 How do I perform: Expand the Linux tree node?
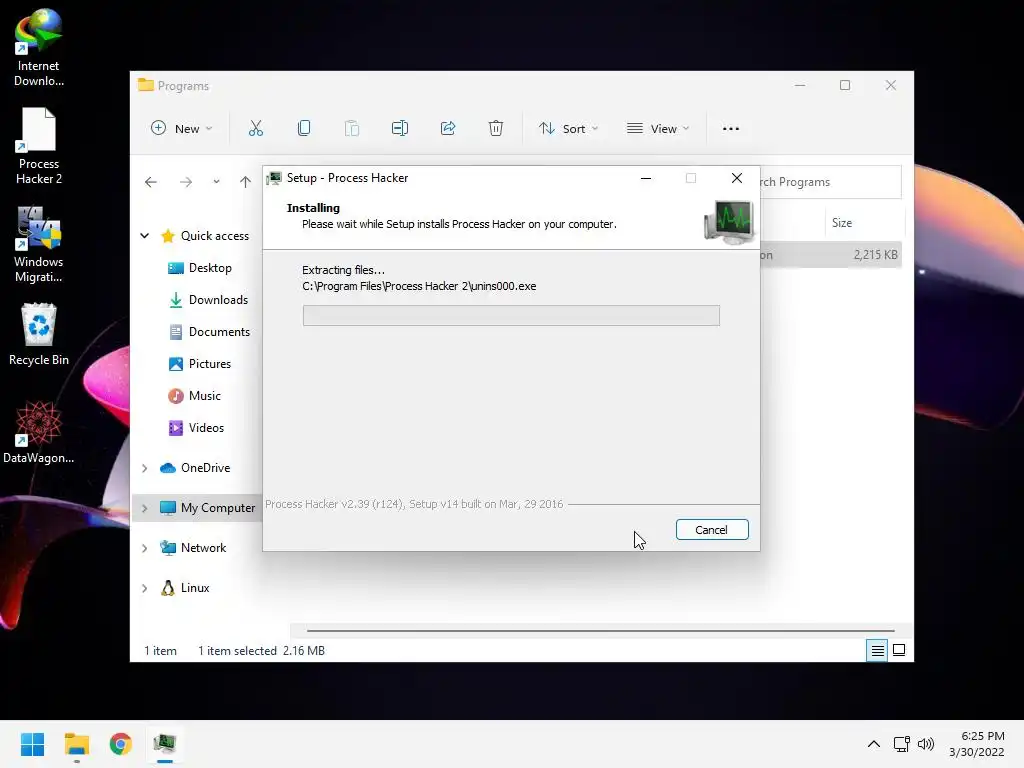point(144,588)
